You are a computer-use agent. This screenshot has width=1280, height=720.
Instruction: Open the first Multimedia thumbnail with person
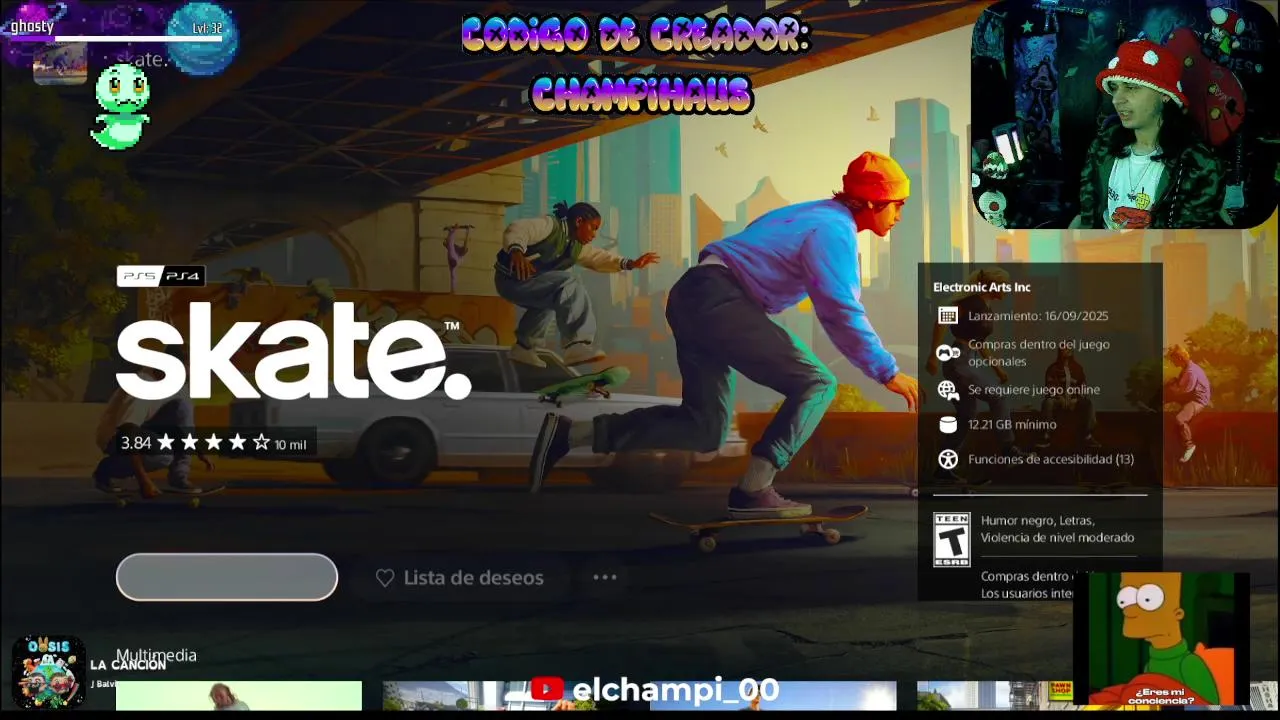pyautogui.click(x=239, y=696)
